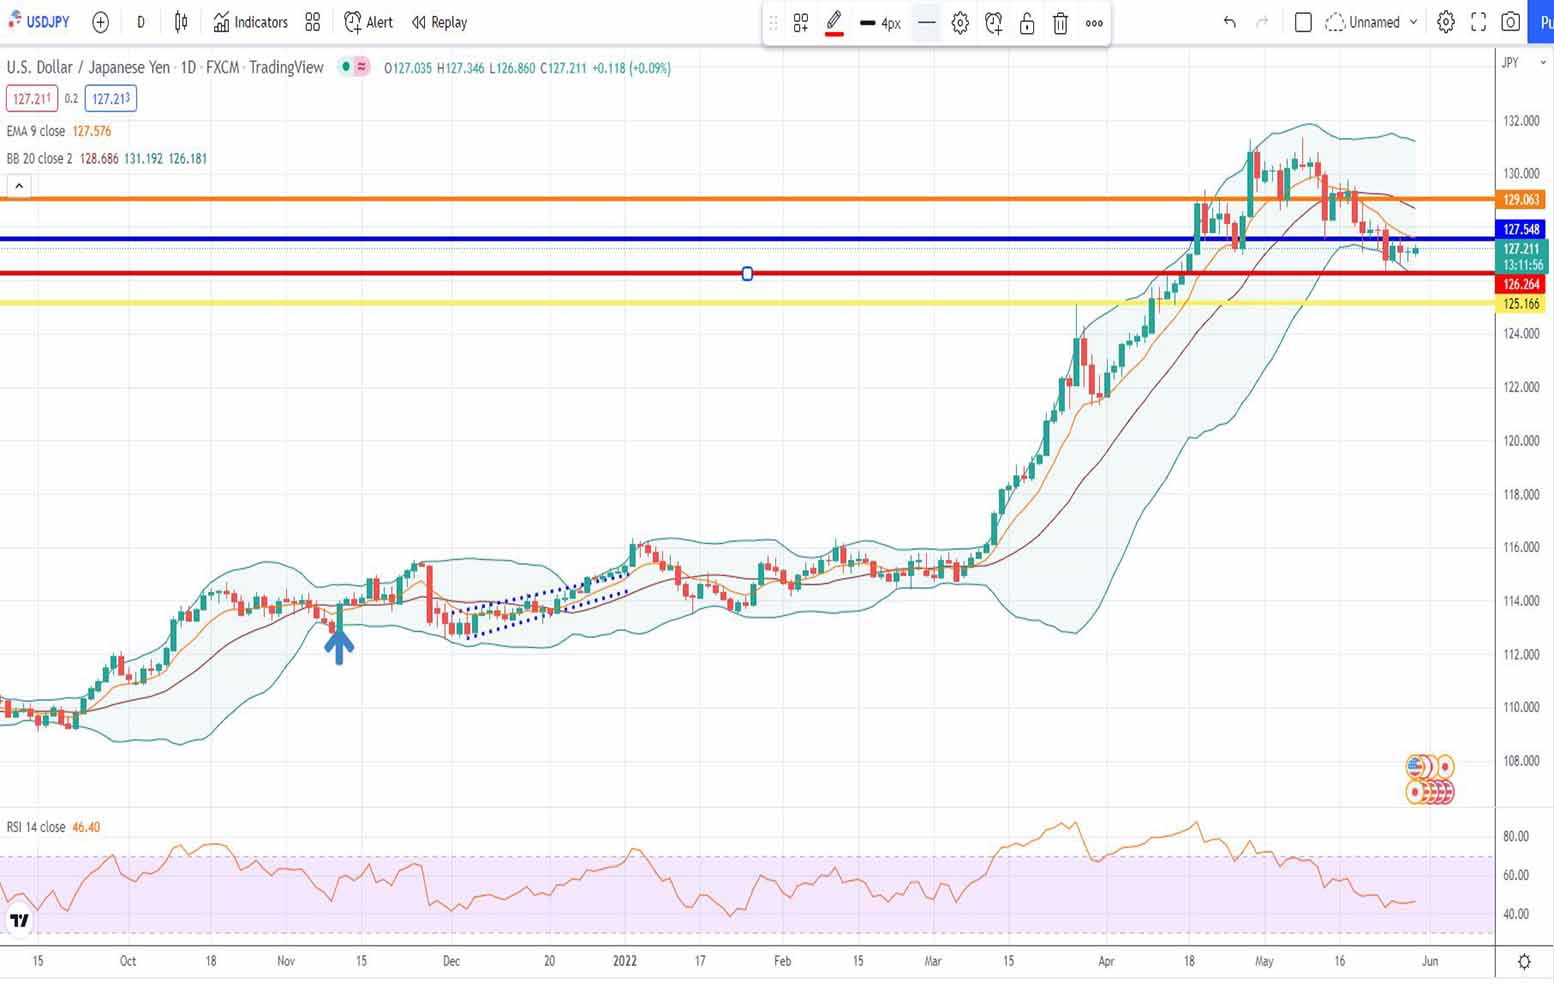Toggle the layout square checkbox icon
Image resolution: width=1554 pixels, height=984 pixels.
pos(1303,22)
